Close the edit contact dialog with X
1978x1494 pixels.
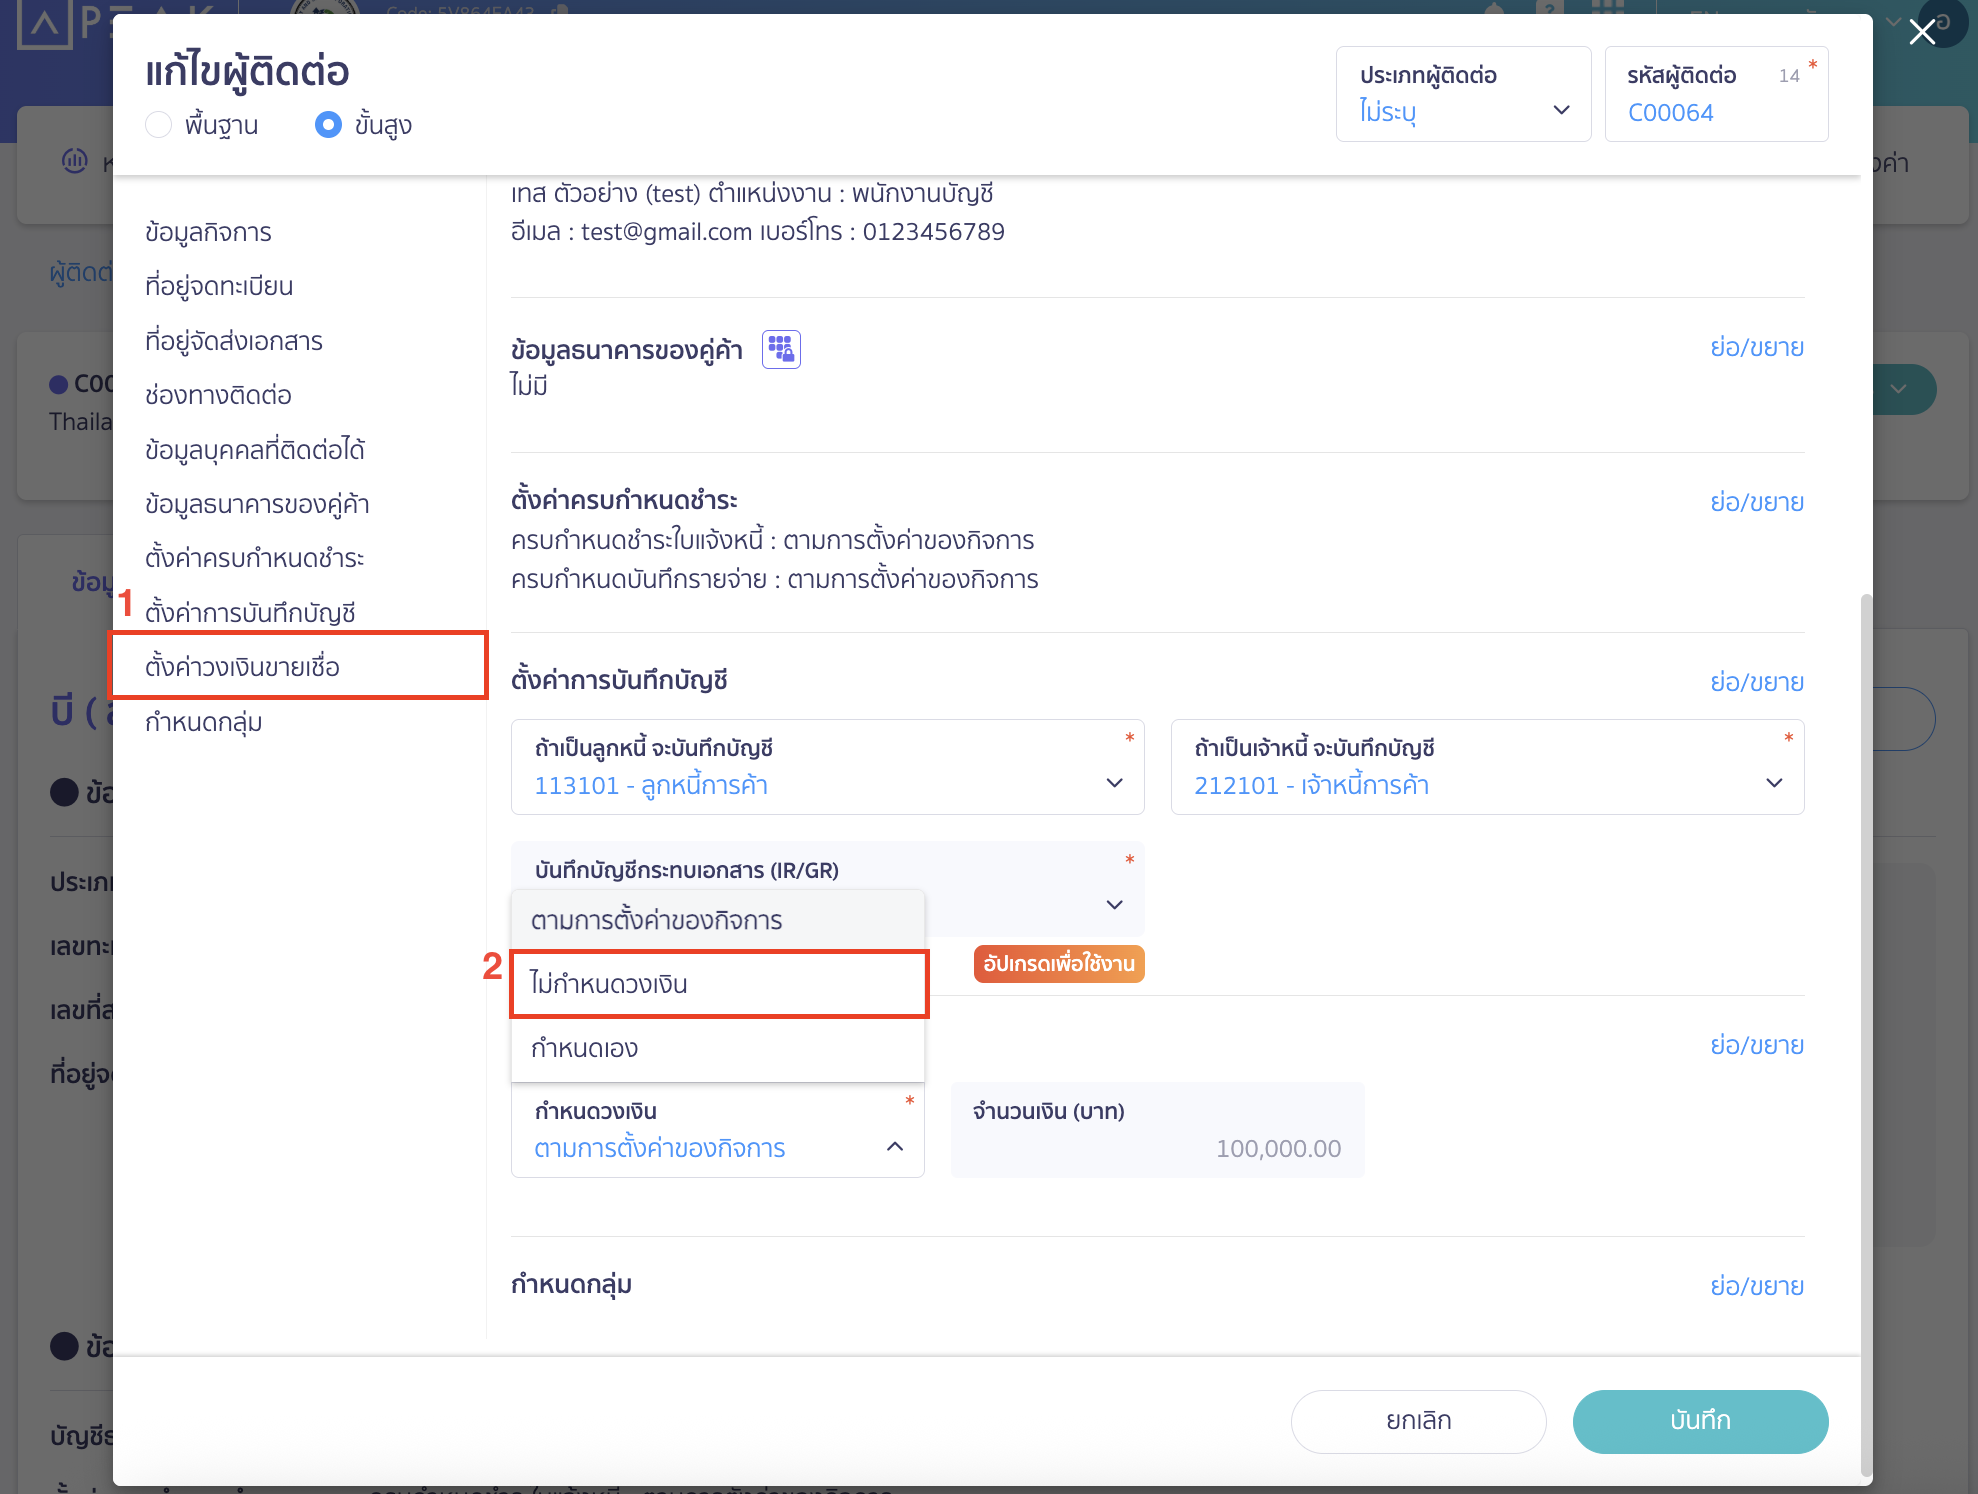(1921, 32)
